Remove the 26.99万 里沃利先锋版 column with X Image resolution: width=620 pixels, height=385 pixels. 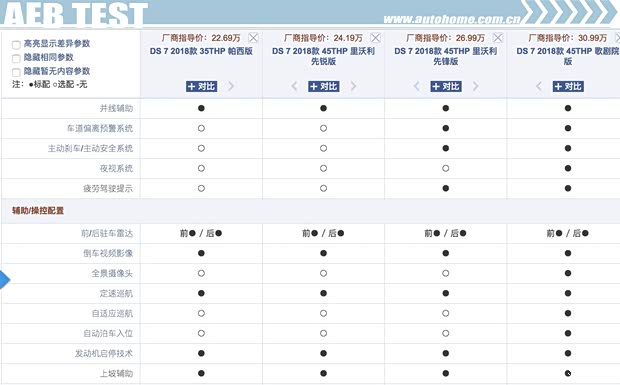497,38
